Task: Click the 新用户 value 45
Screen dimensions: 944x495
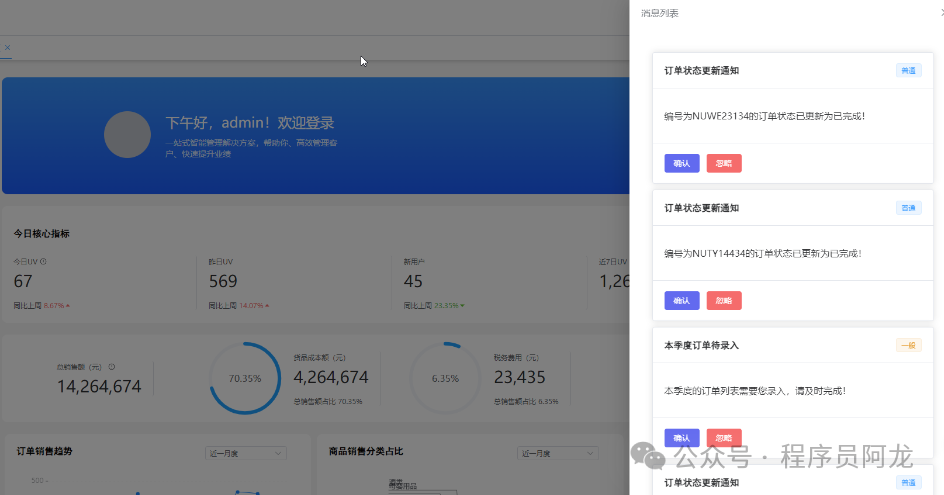Action: [x=413, y=281]
